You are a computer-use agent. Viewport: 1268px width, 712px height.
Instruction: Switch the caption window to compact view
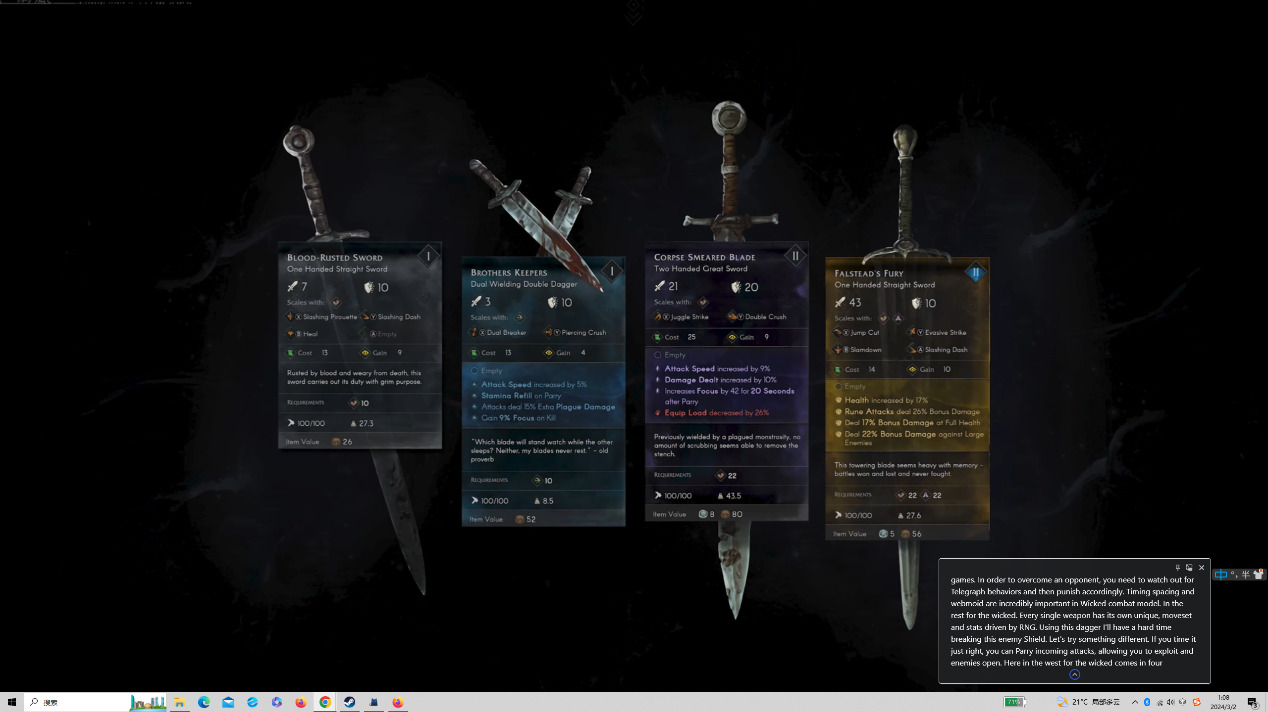(x=1190, y=568)
